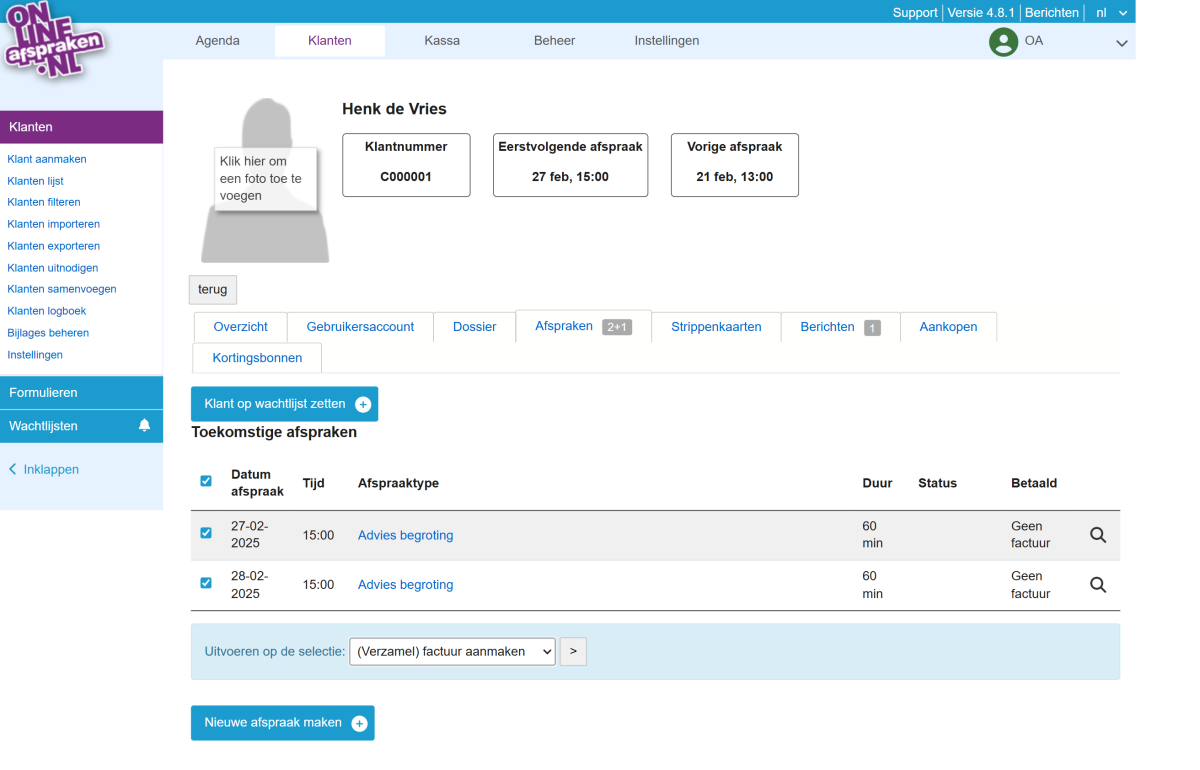
Task: Click the profile photo placeholder to add photo
Action: [x=265, y=180]
